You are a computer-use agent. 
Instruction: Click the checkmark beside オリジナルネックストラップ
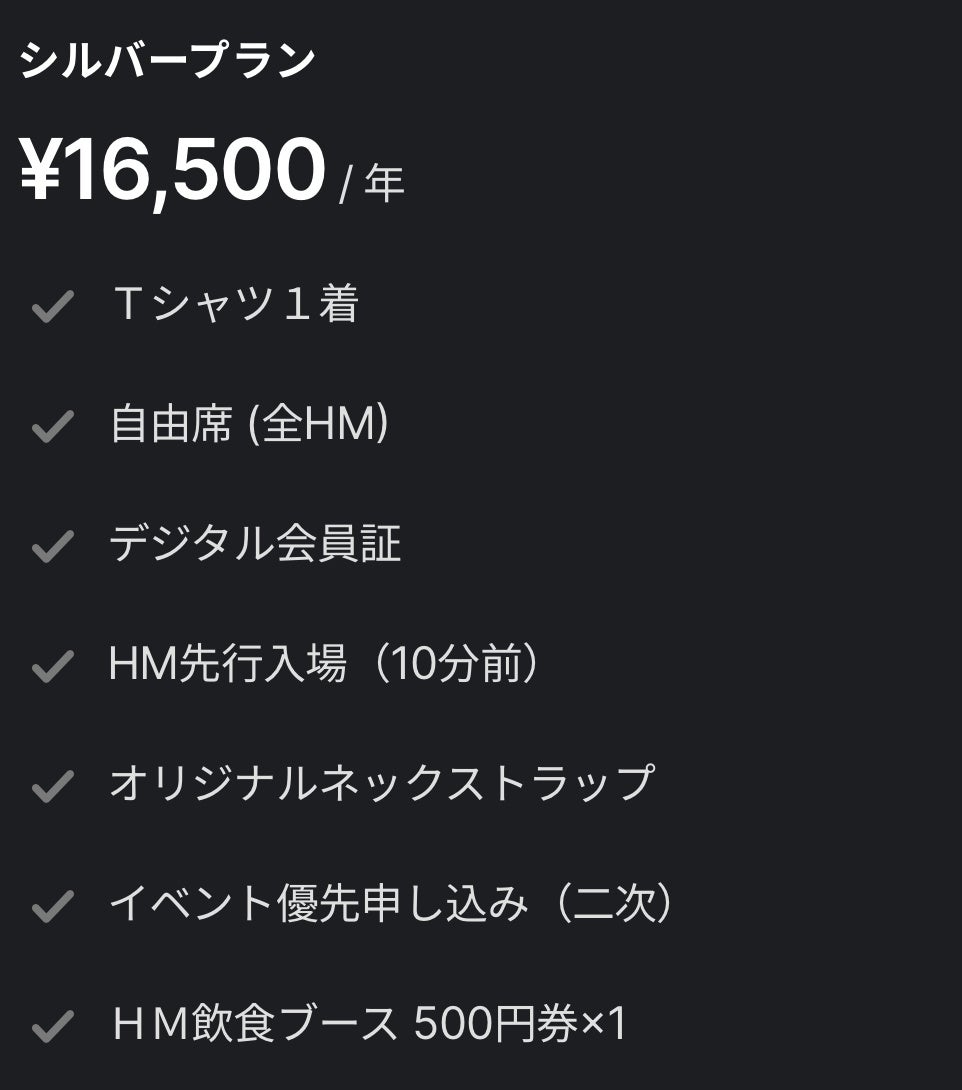pos(52,786)
